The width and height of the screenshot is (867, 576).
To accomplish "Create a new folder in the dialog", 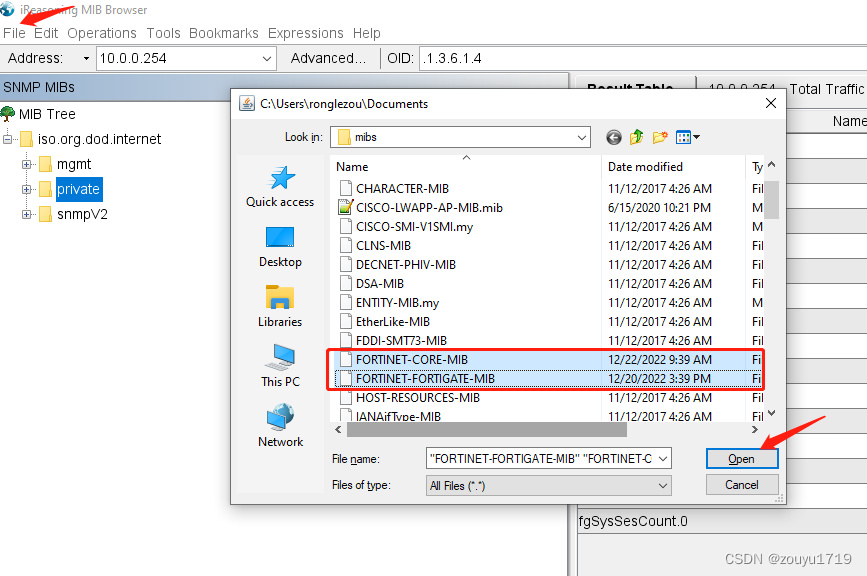I will click(659, 137).
